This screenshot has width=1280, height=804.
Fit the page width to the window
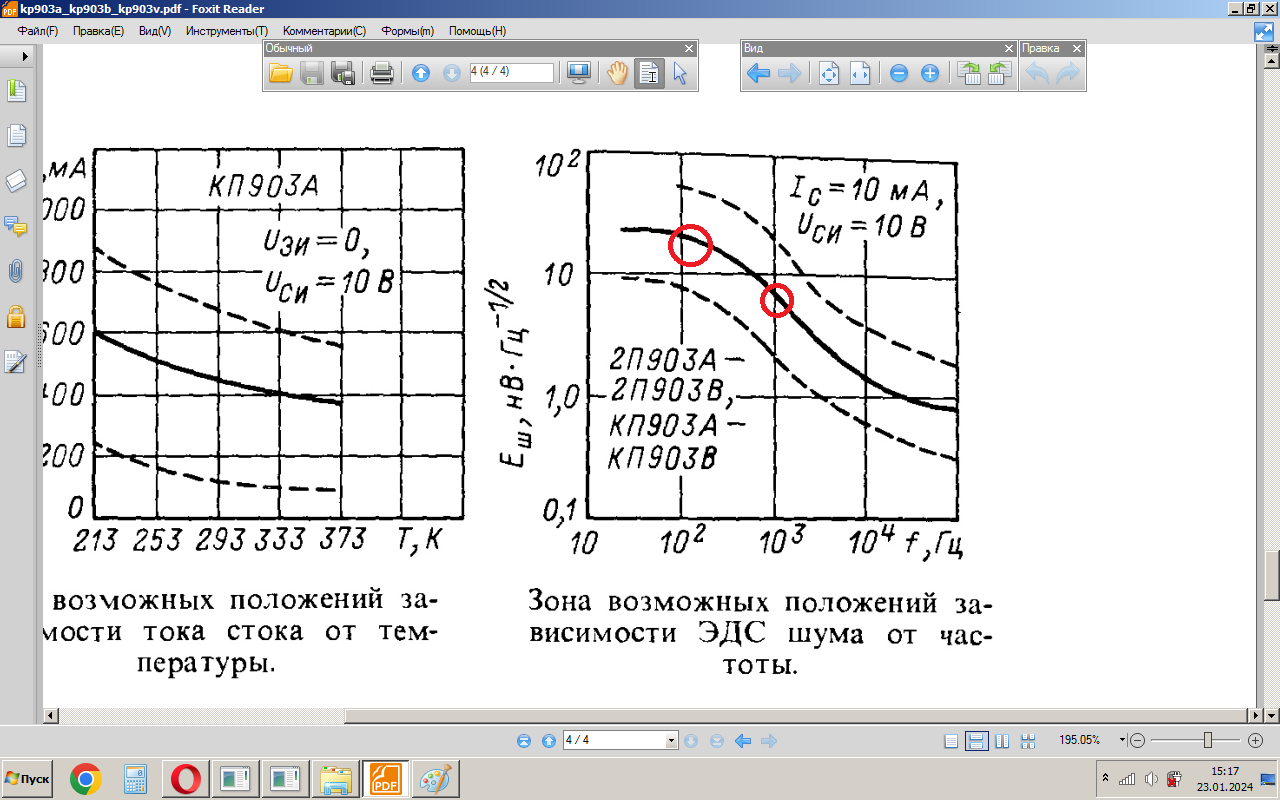[859, 73]
